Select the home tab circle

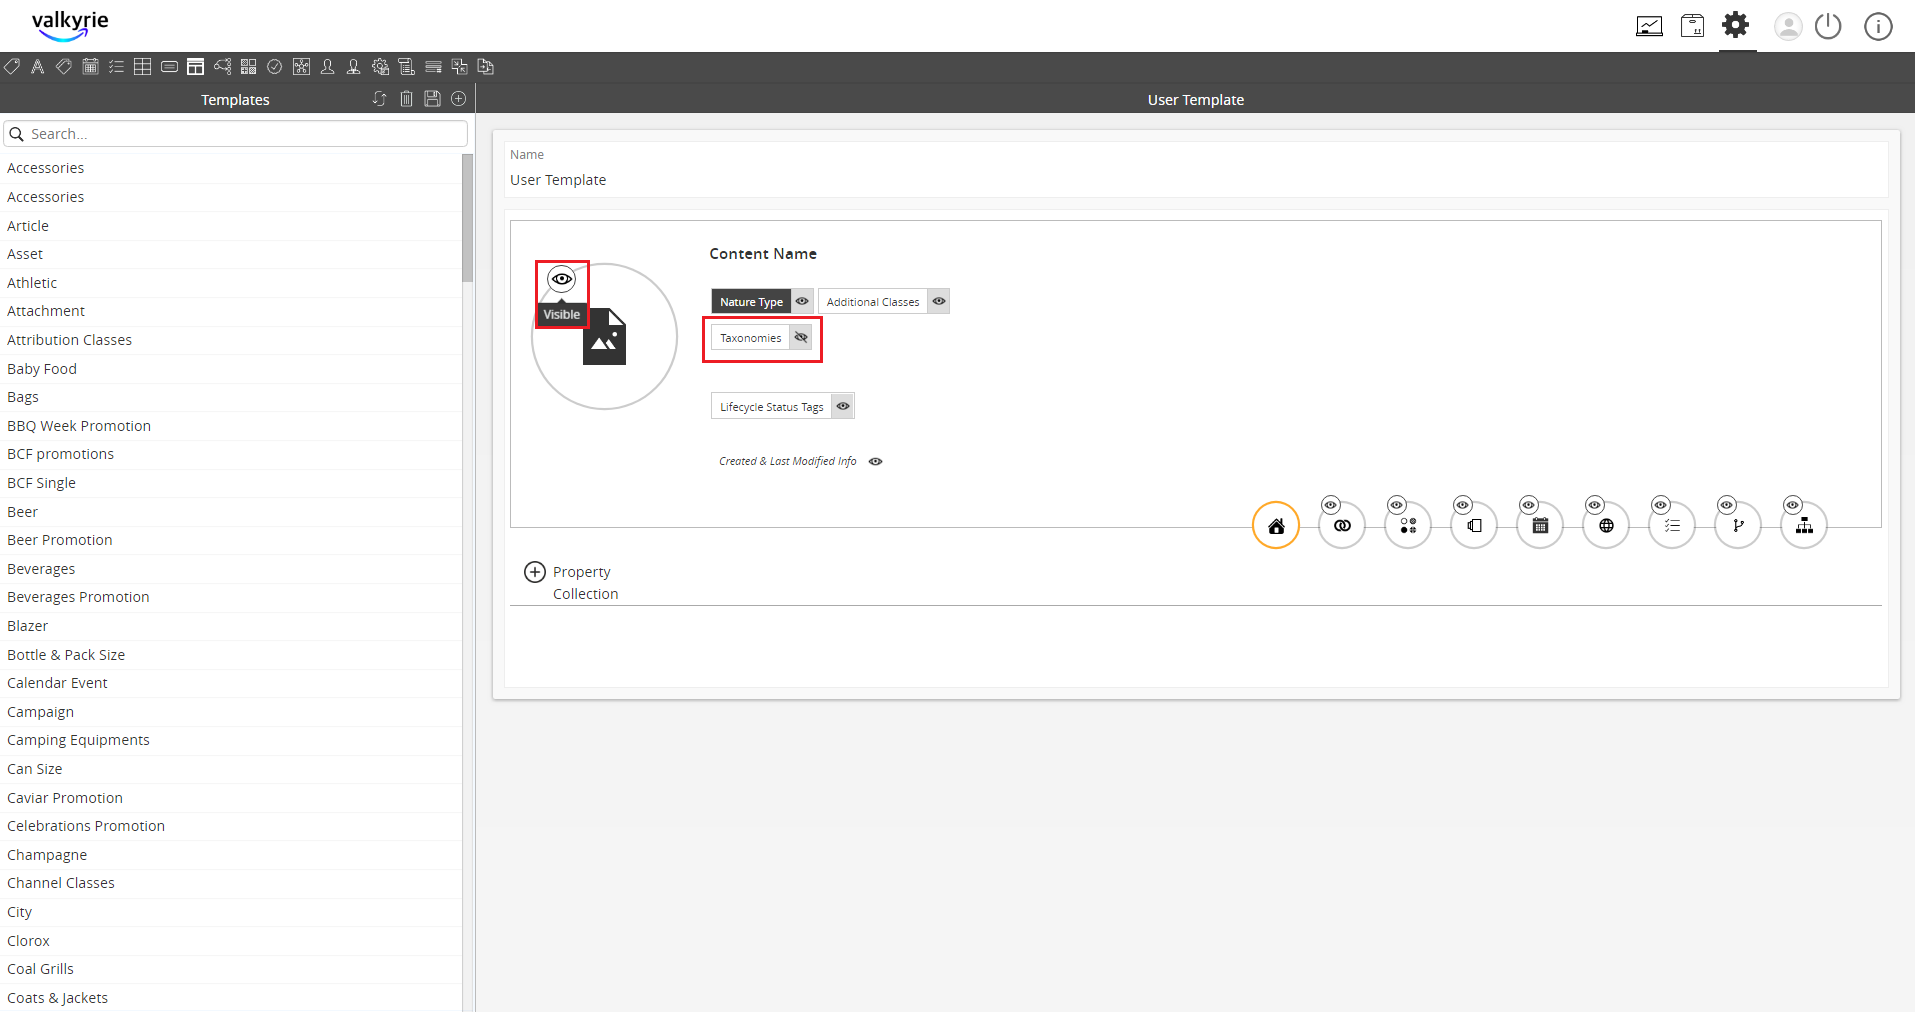click(1276, 526)
